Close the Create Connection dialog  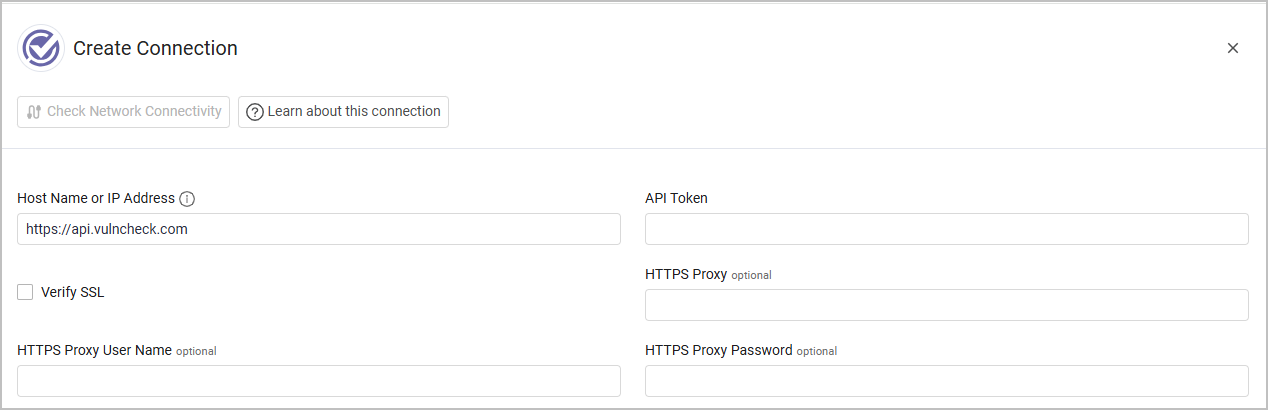click(x=1233, y=48)
